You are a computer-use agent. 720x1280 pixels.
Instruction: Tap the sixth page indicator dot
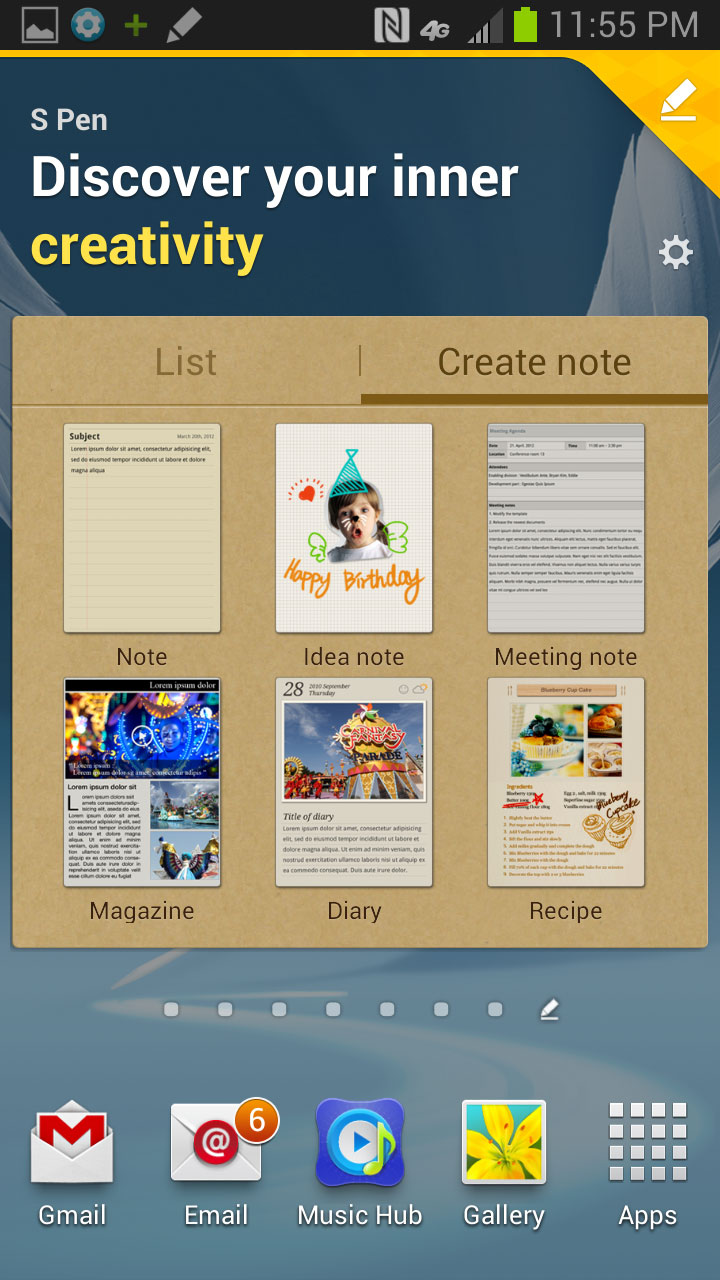(x=441, y=1010)
